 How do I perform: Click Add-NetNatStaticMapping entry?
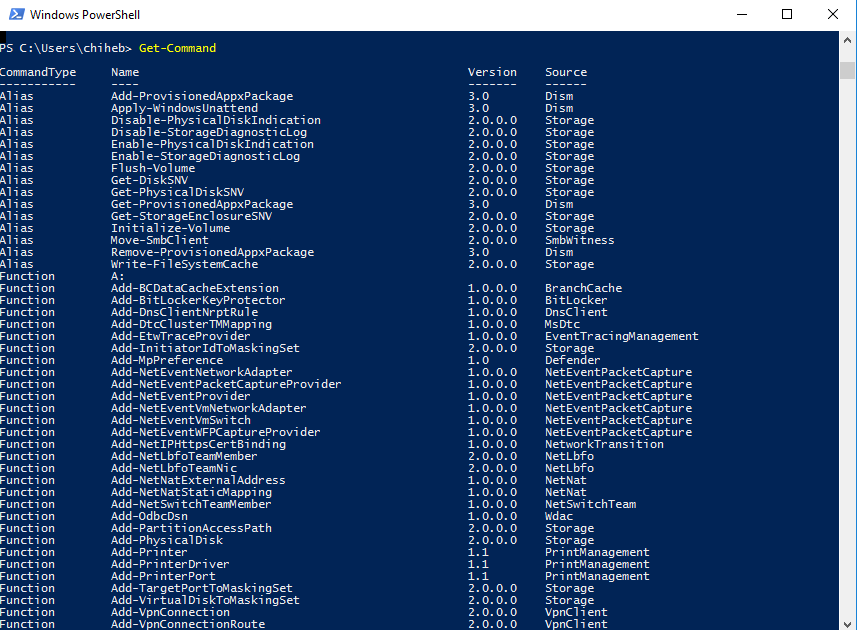[191, 493]
